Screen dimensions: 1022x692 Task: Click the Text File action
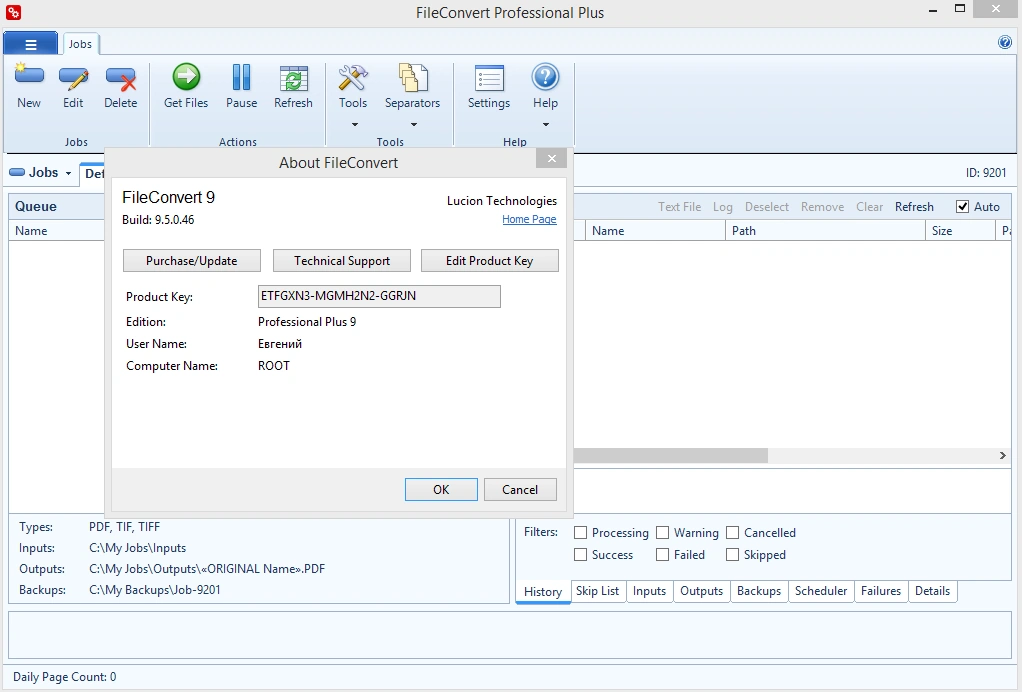click(679, 207)
